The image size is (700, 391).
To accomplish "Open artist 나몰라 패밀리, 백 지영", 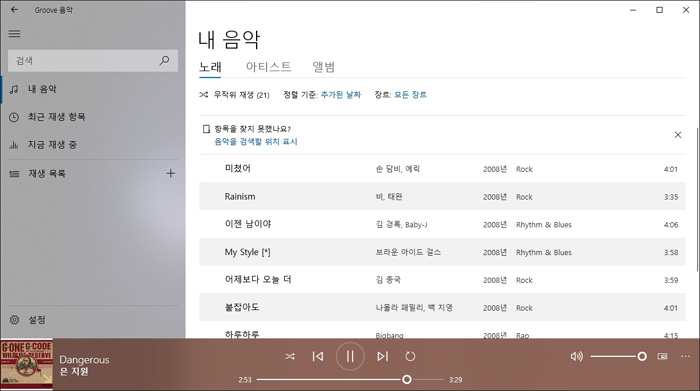I will point(414,308).
